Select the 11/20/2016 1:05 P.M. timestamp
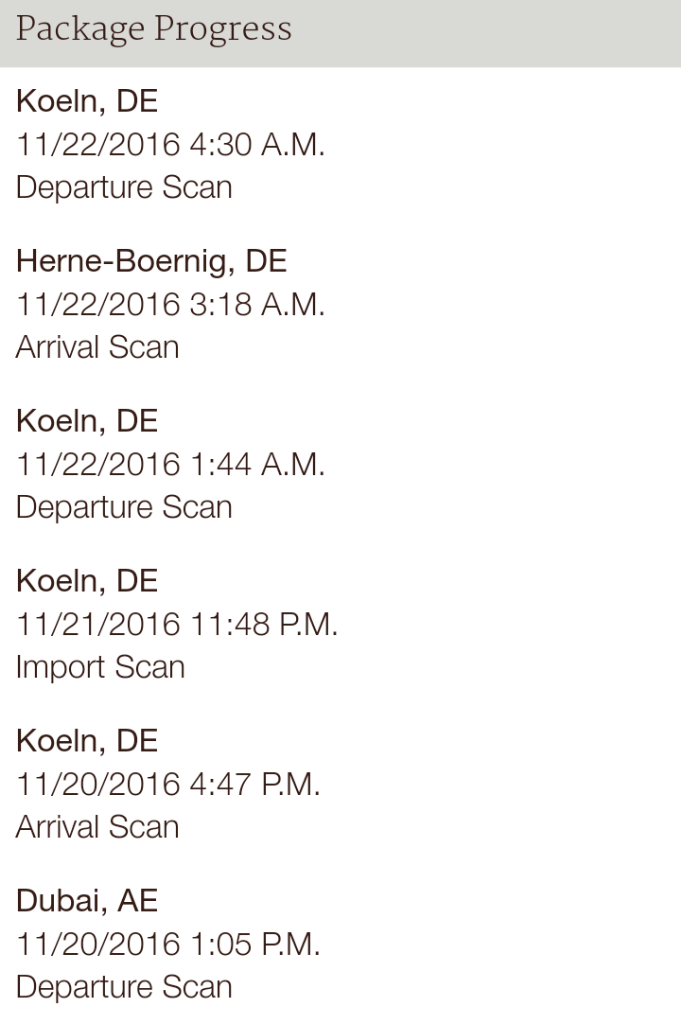The width and height of the screenshot is (681, 1024). click(168, 944)
